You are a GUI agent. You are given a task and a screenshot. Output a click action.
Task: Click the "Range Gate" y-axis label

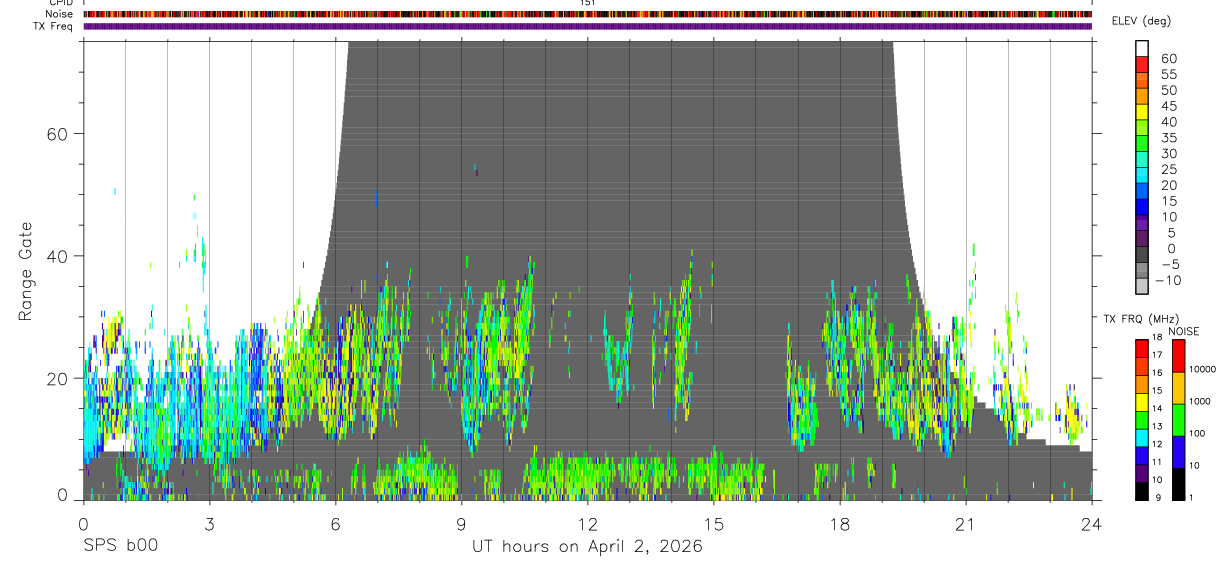(x=26, y=270)
